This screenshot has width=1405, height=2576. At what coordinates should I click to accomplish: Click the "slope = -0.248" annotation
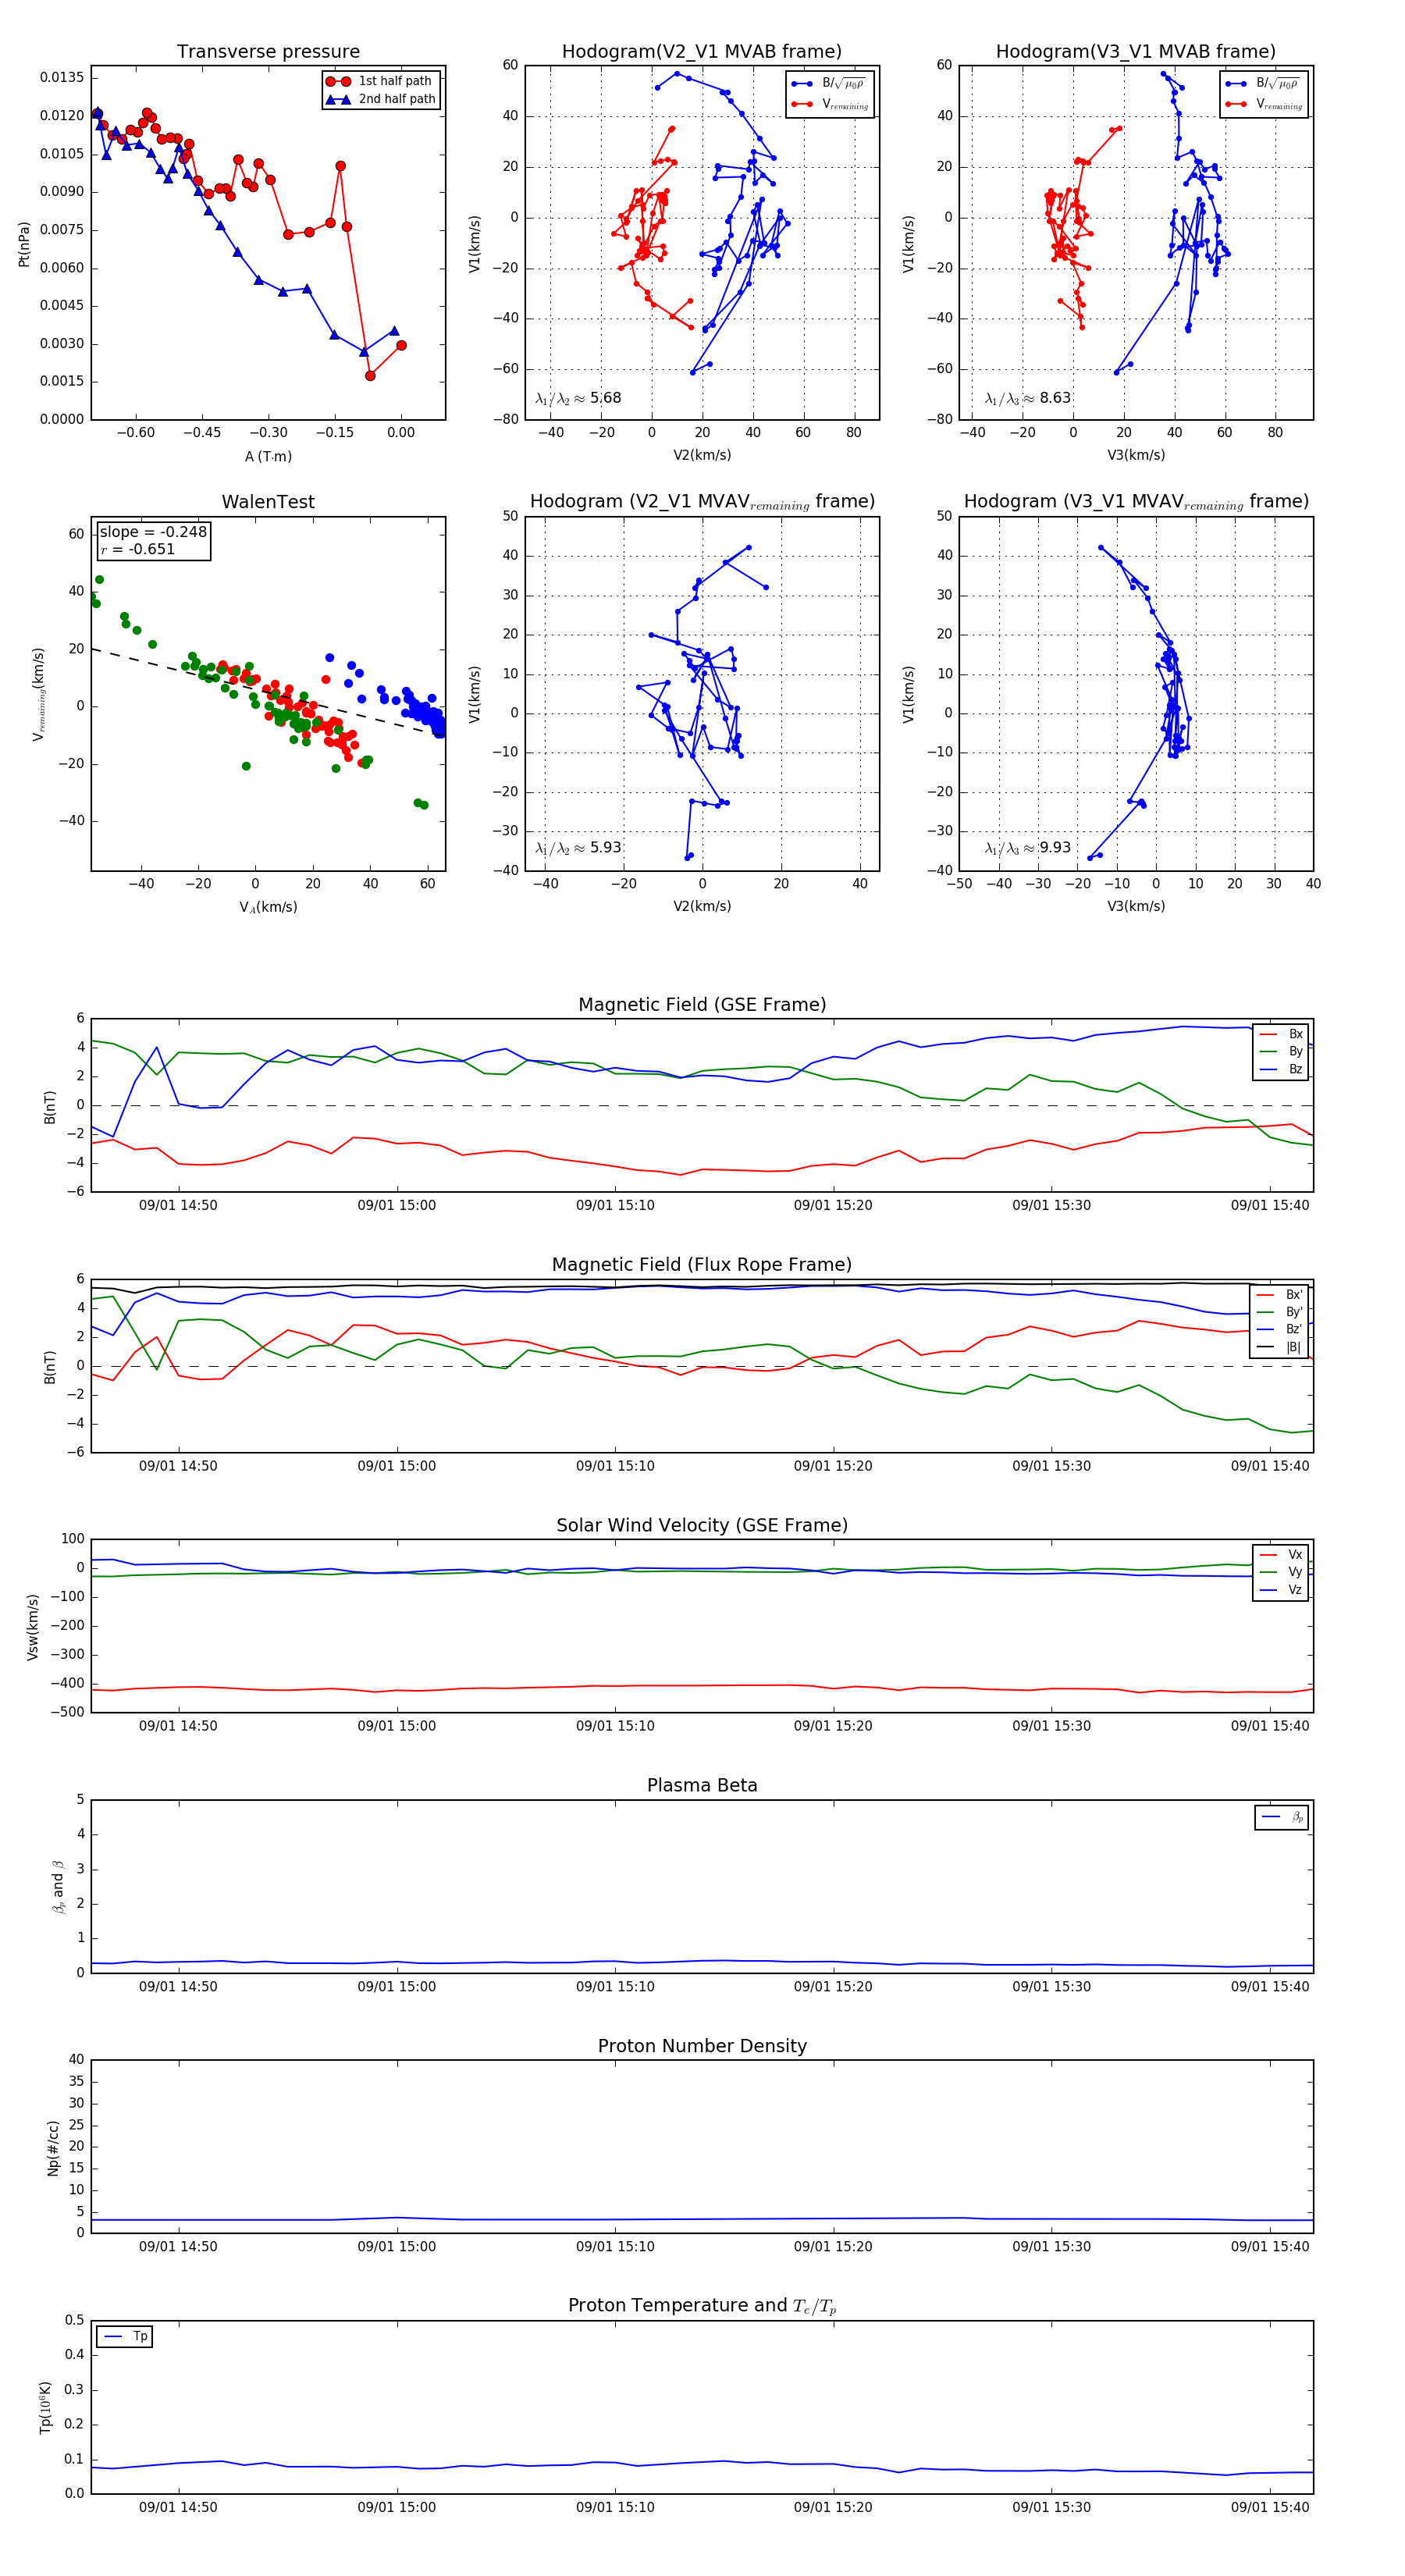pyautogui.click(x=153, y=532)
